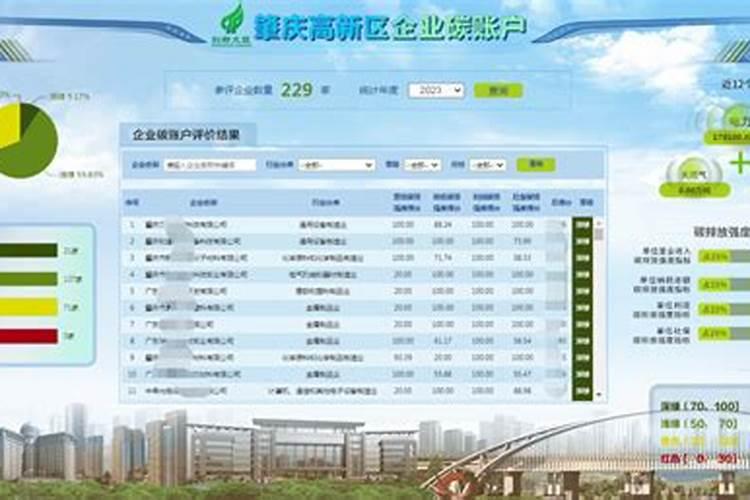Click the light green bar in the legend chart

point(29,279)
